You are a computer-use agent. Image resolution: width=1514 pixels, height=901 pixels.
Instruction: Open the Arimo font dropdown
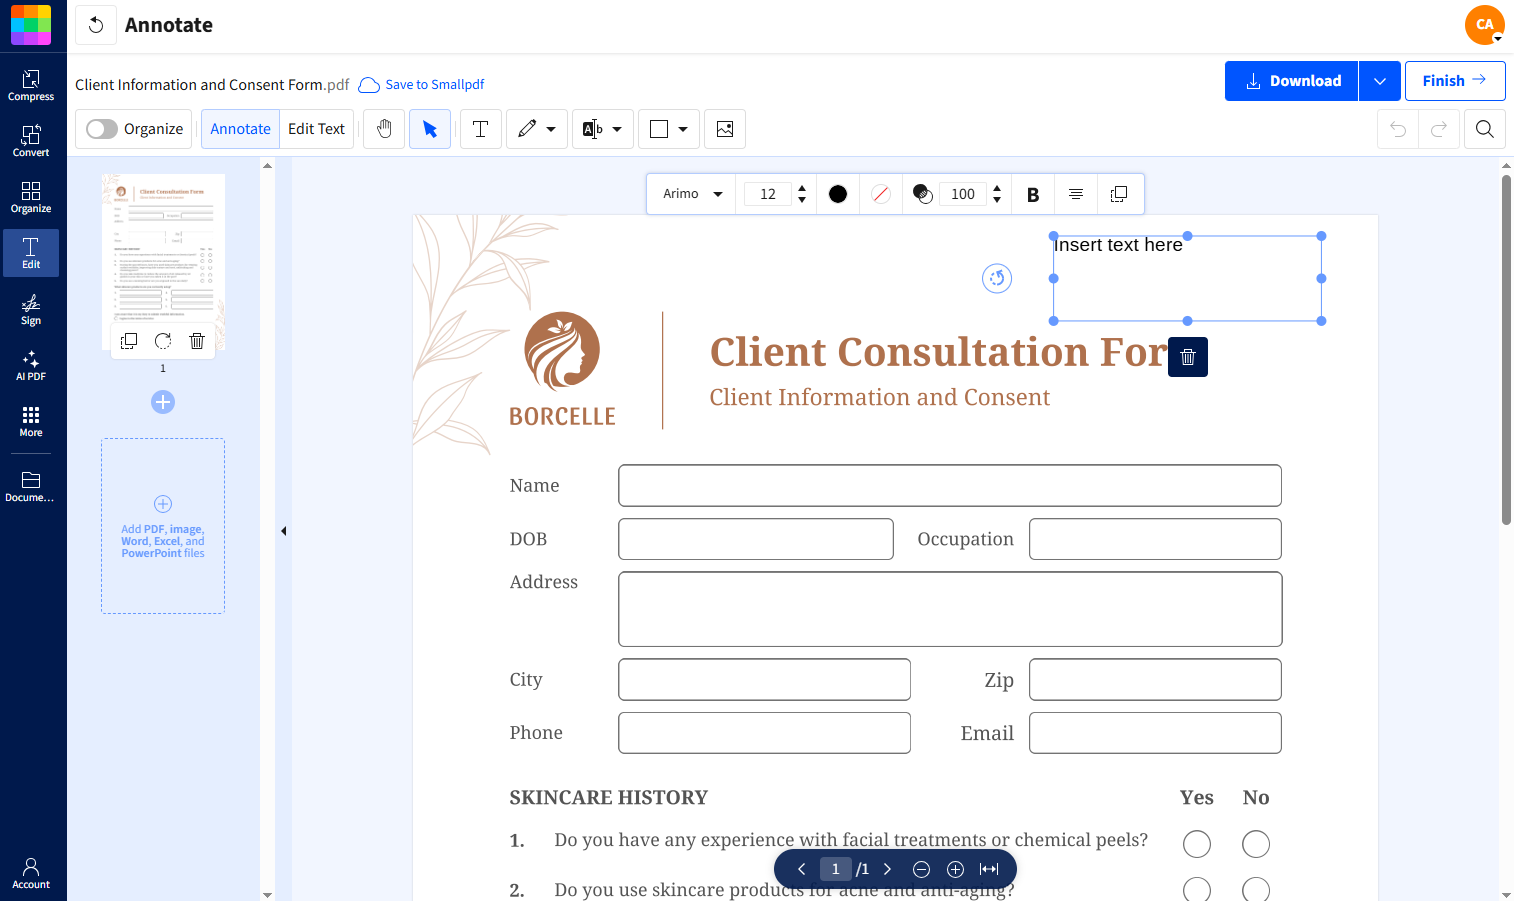(690, 193)
